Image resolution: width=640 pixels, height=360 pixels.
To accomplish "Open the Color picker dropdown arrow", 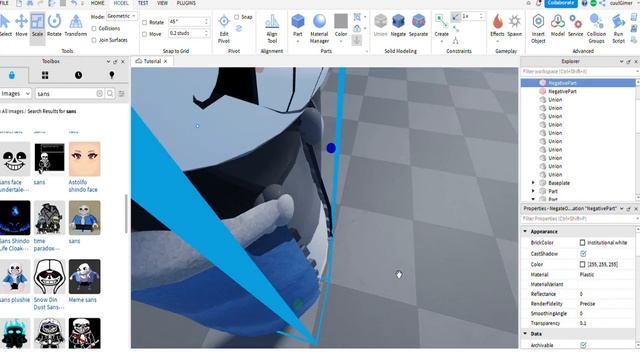I will 341,41.
